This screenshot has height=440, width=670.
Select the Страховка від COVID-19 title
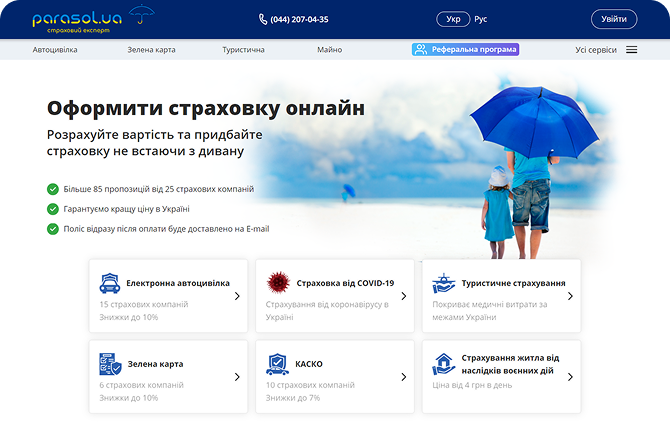(345, 283)
